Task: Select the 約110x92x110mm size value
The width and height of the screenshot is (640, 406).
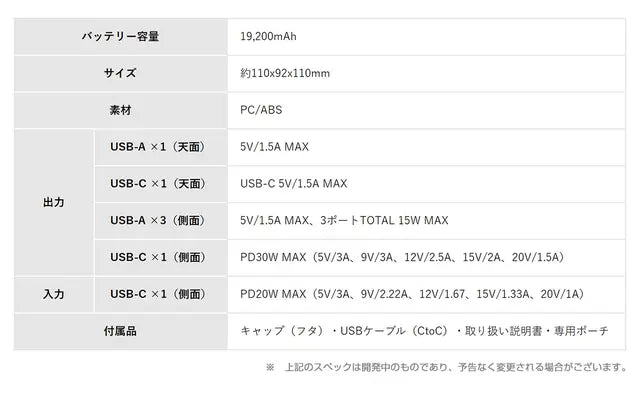Action: [285, 73]
